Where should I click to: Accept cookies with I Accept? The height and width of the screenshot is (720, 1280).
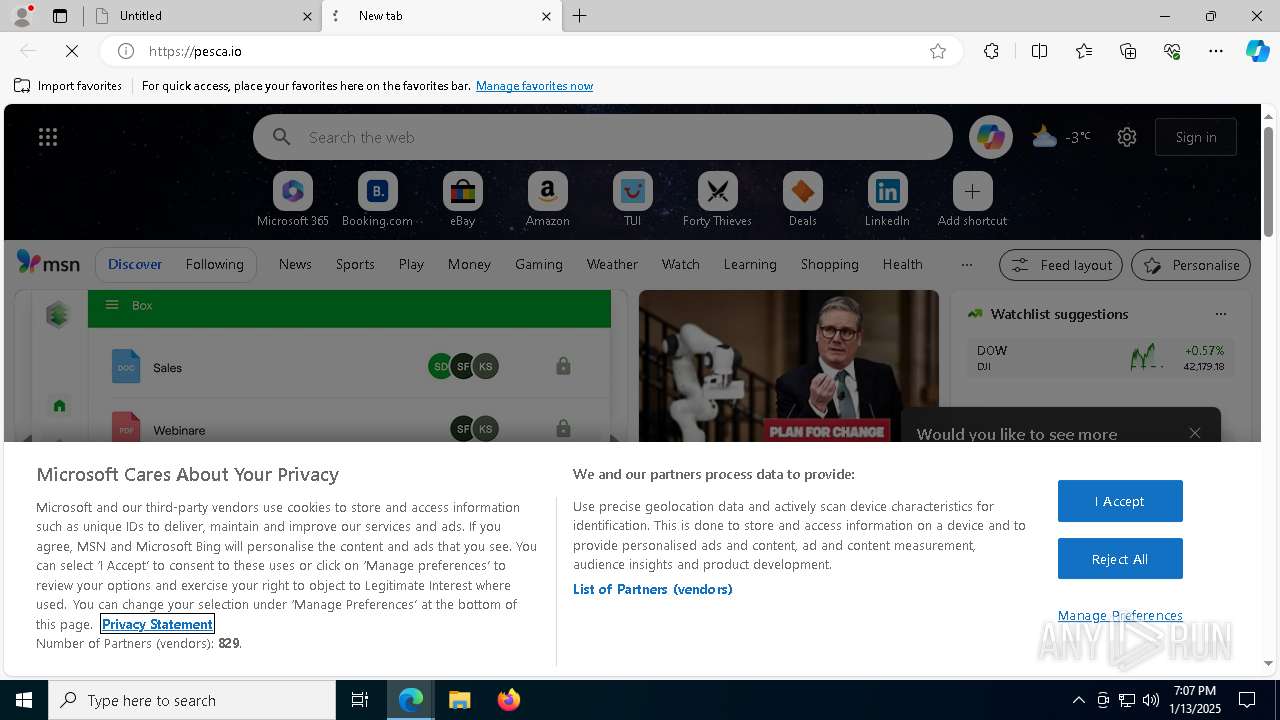point(1120,501)
